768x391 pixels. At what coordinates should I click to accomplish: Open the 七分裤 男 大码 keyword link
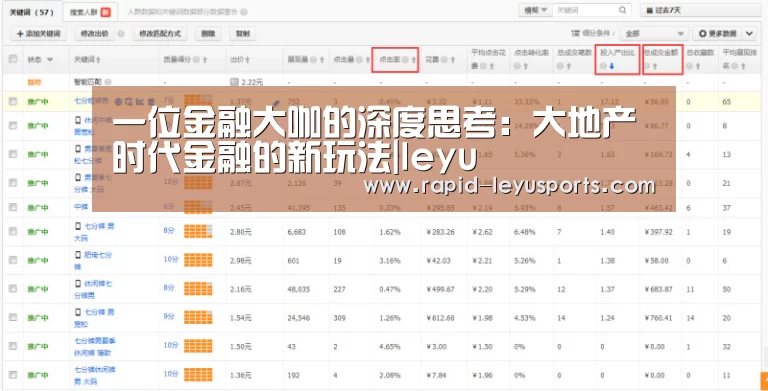[94, 231]
